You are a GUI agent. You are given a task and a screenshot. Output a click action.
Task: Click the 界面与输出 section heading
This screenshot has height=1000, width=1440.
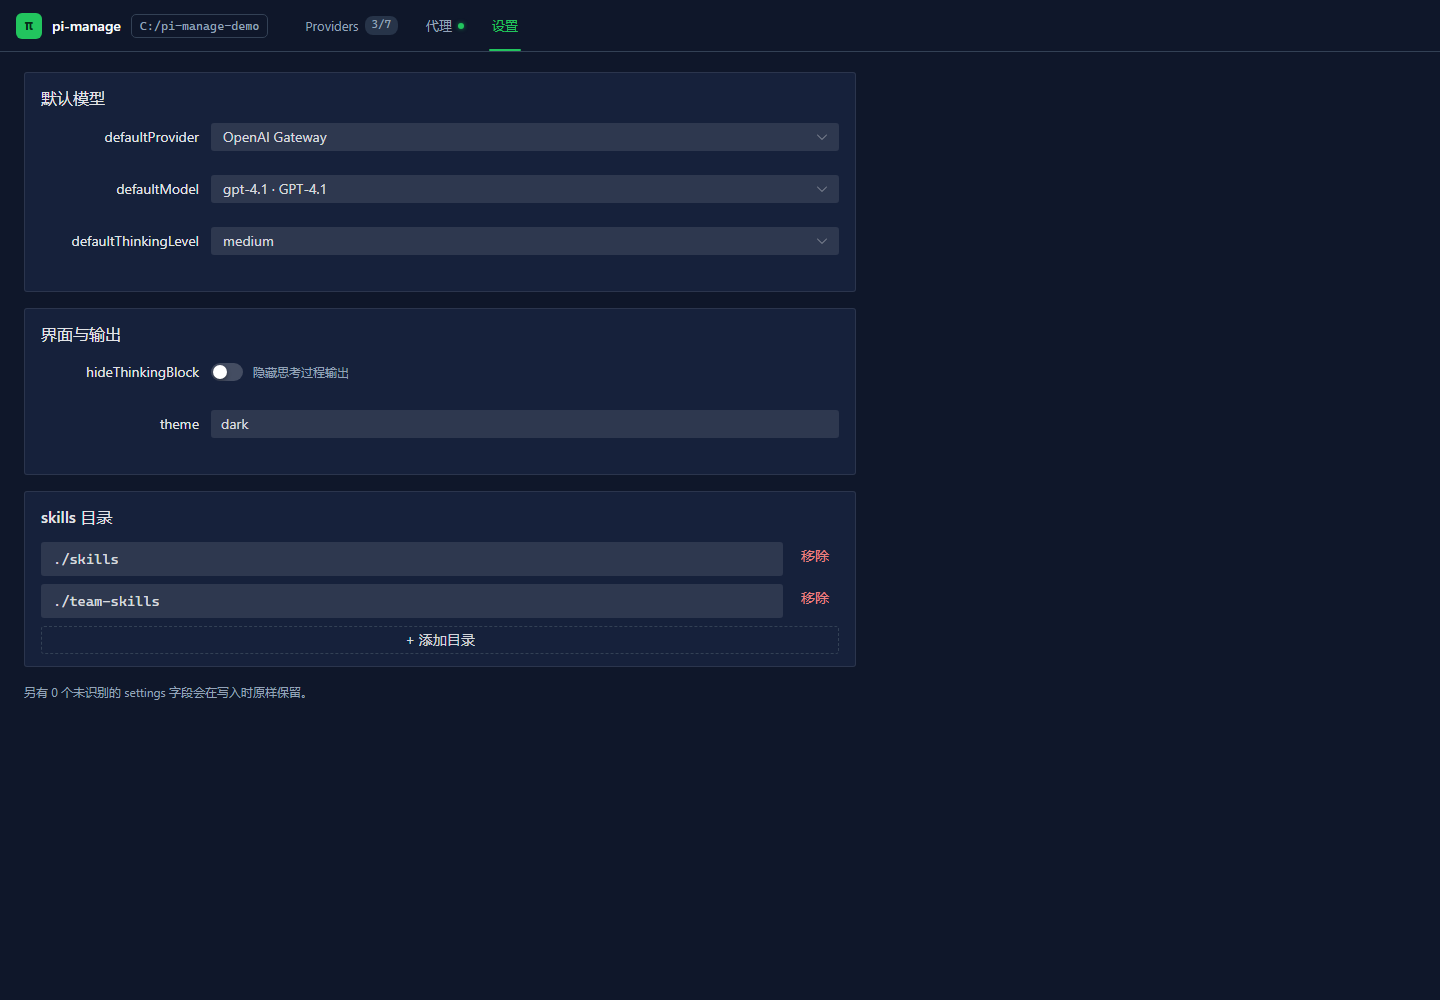(81, 334)
